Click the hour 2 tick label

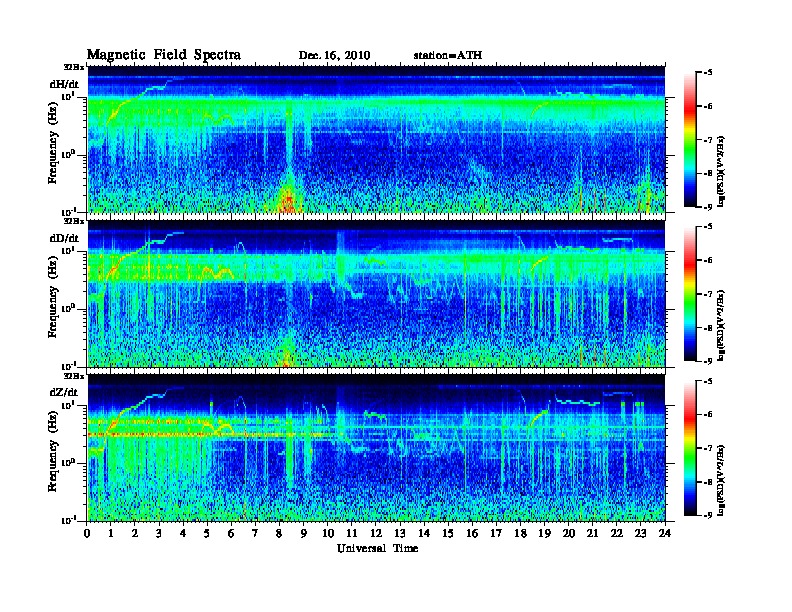click(135, 533)
